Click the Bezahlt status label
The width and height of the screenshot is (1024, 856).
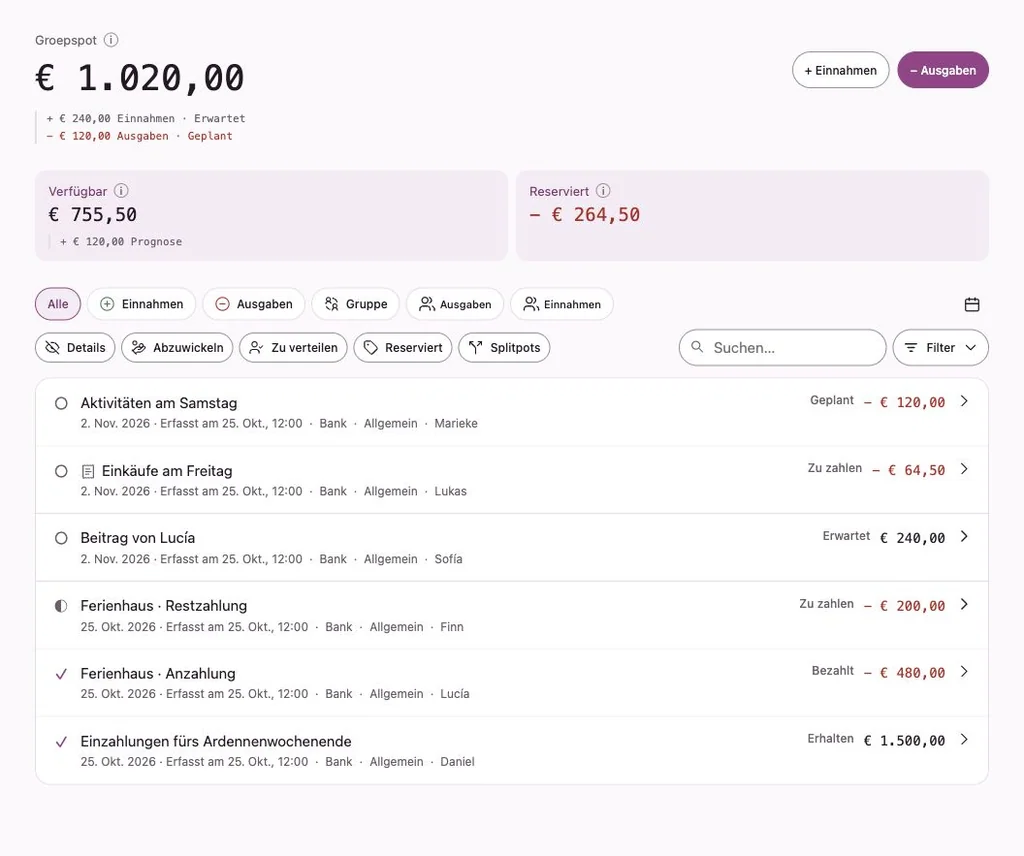(833, 671)
